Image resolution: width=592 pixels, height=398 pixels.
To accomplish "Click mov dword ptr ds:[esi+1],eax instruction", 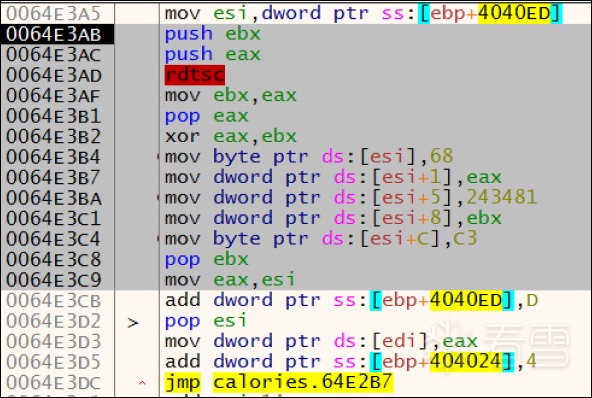I will point(333,177).
